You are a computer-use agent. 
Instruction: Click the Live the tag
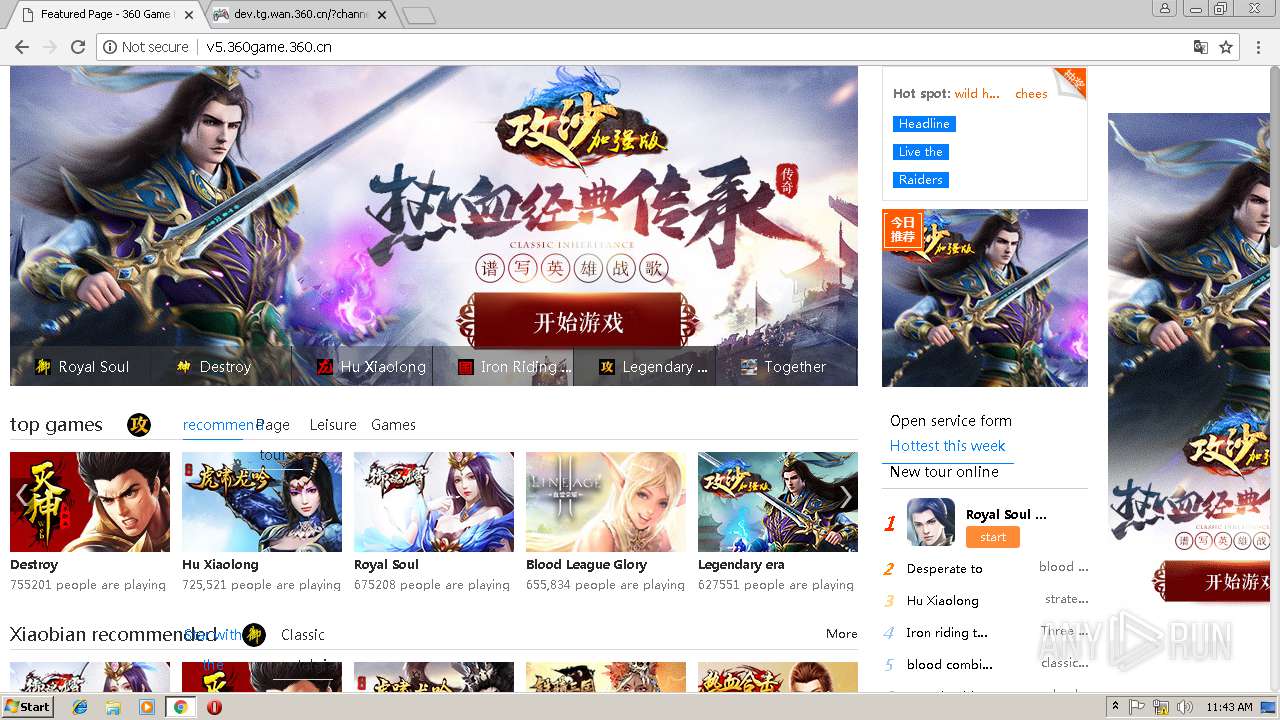[920, 152]
